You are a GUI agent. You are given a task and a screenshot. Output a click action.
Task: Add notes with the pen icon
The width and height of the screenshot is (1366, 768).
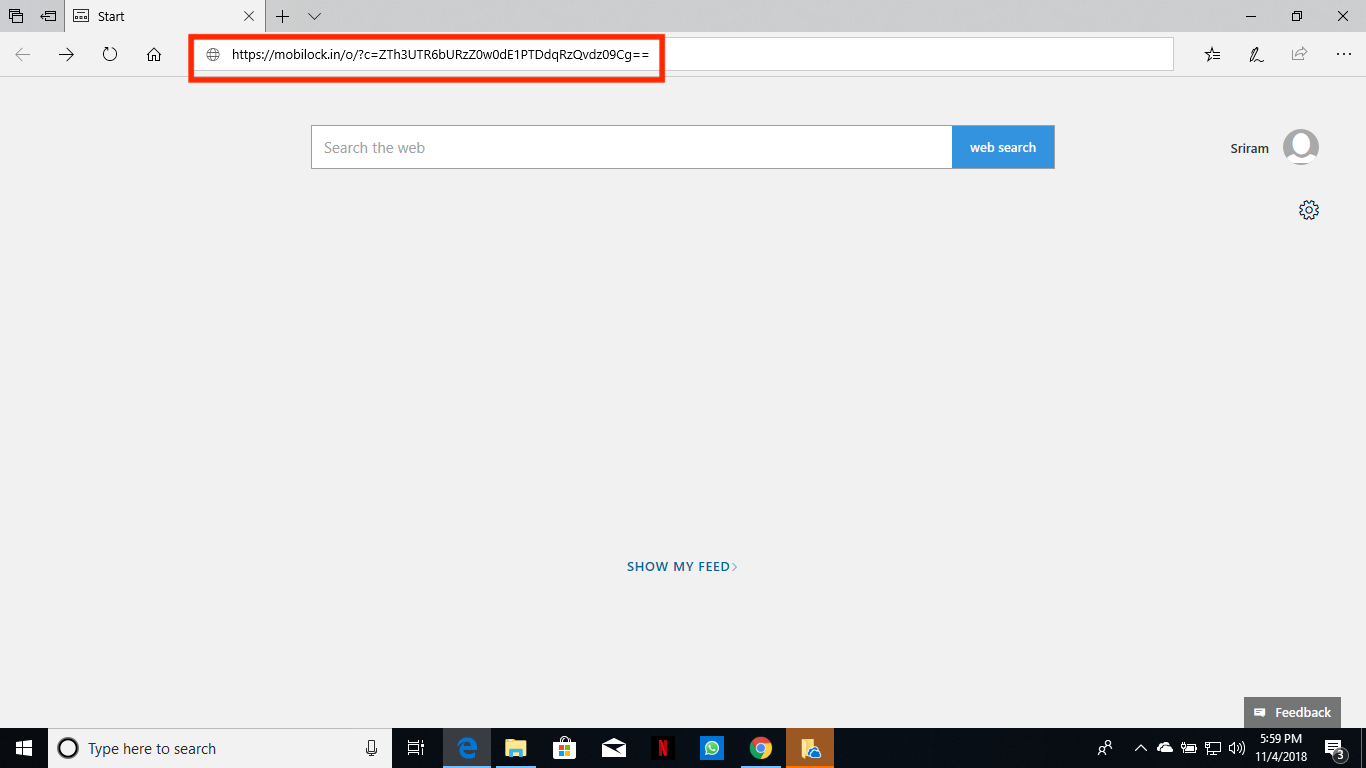point(1256,54)
